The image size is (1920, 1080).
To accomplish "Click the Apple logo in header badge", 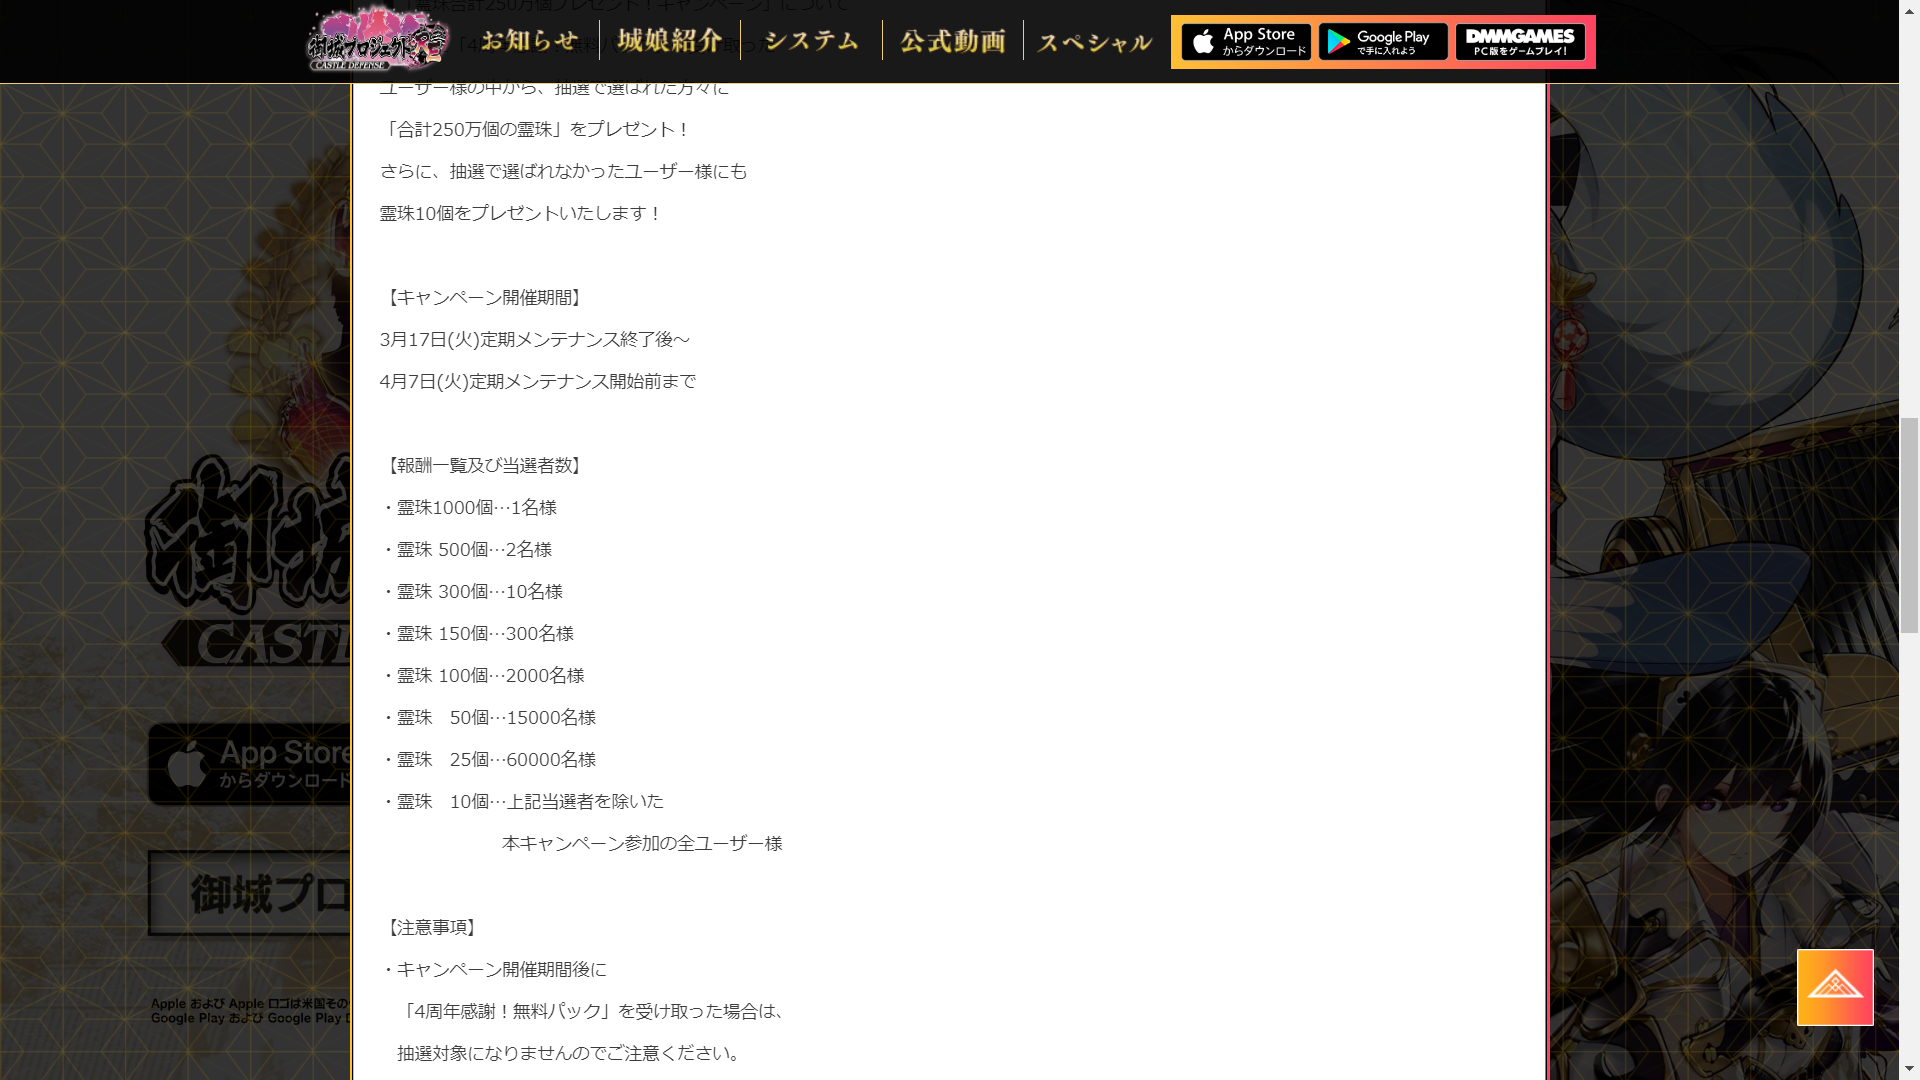I will click(x=1204, y=42).
